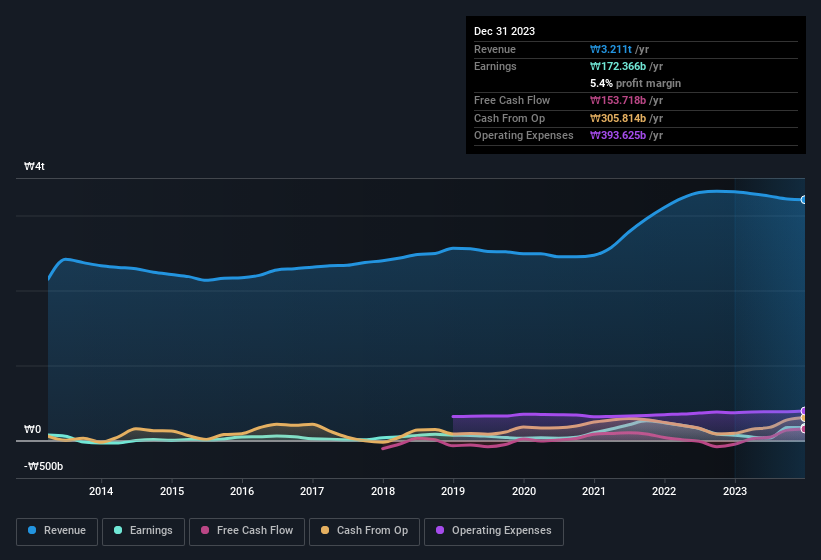Click the pink Free Cash Flow end-point marker

[x=804, y=429]
